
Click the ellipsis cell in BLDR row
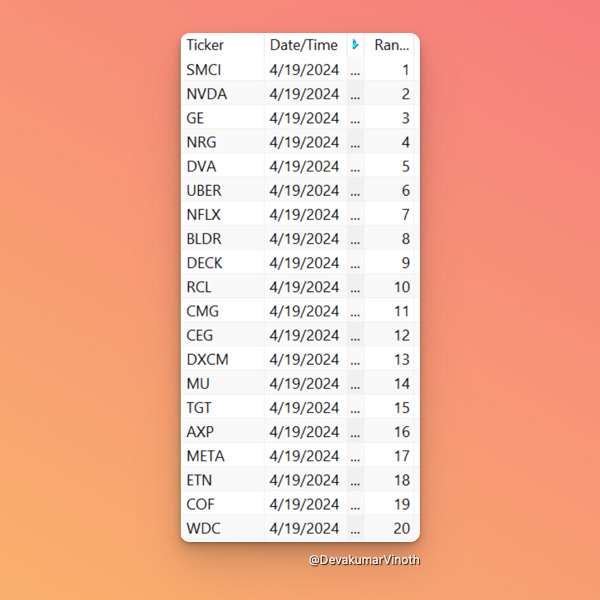pyautogui.click(x=355, y=238)
